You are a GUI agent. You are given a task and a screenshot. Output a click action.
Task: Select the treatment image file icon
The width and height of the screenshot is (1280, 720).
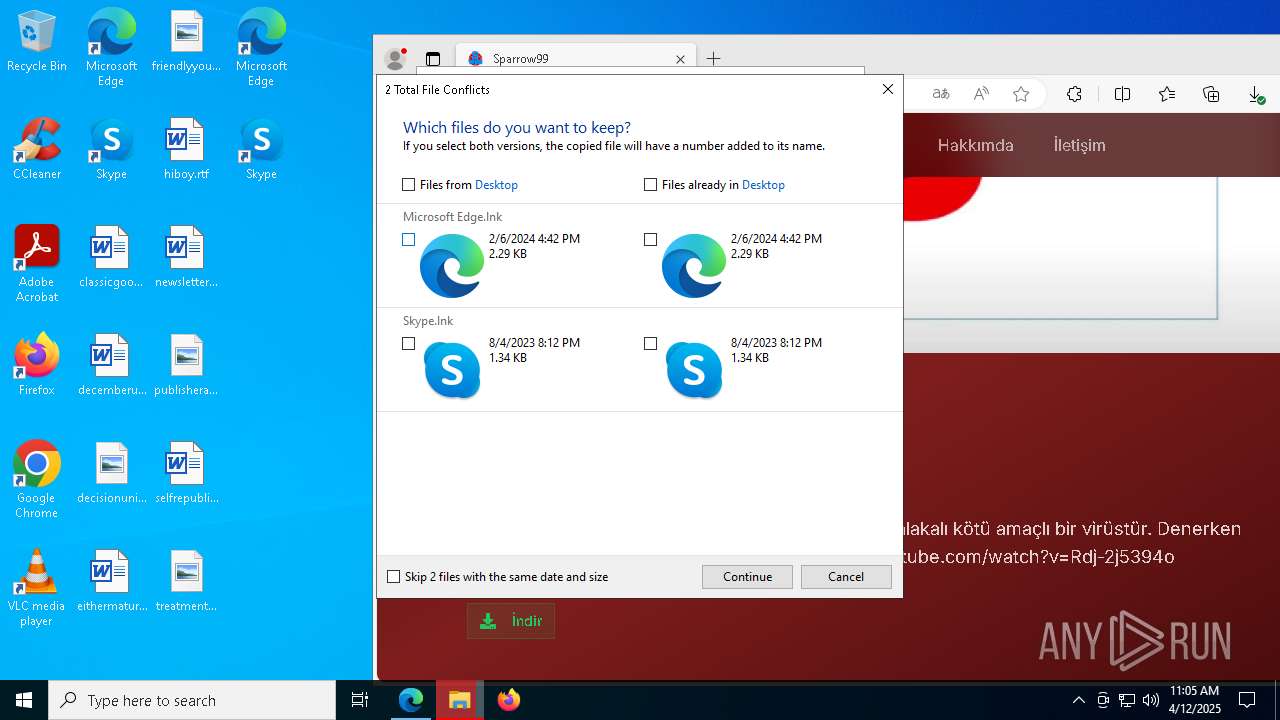(186, 582)
